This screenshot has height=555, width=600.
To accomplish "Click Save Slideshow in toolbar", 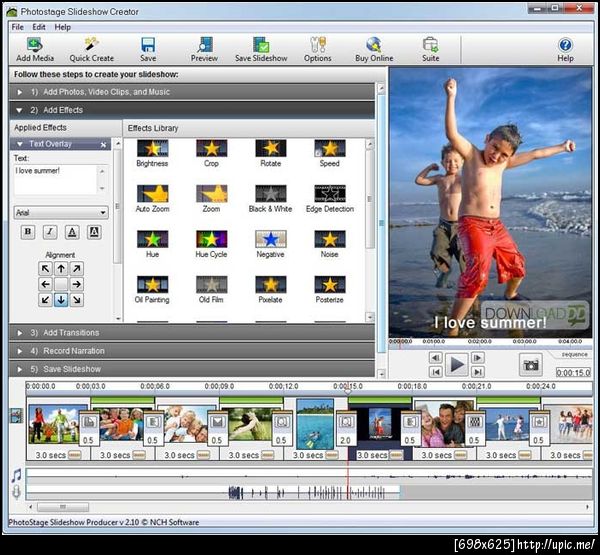I will pyautogui.click(x=261, y=50).
